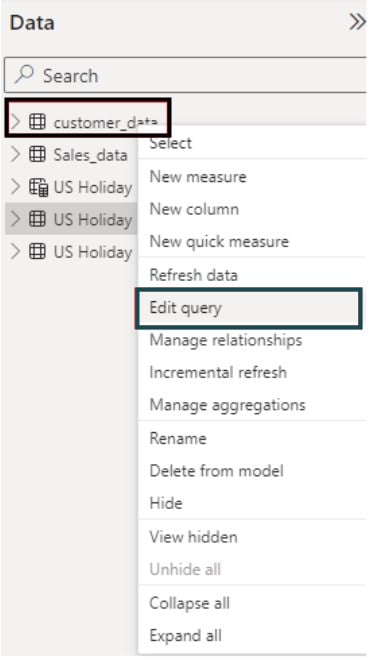This screenshot has height=661, width=369.
Task: Click into the Search field
Action: 186,75
